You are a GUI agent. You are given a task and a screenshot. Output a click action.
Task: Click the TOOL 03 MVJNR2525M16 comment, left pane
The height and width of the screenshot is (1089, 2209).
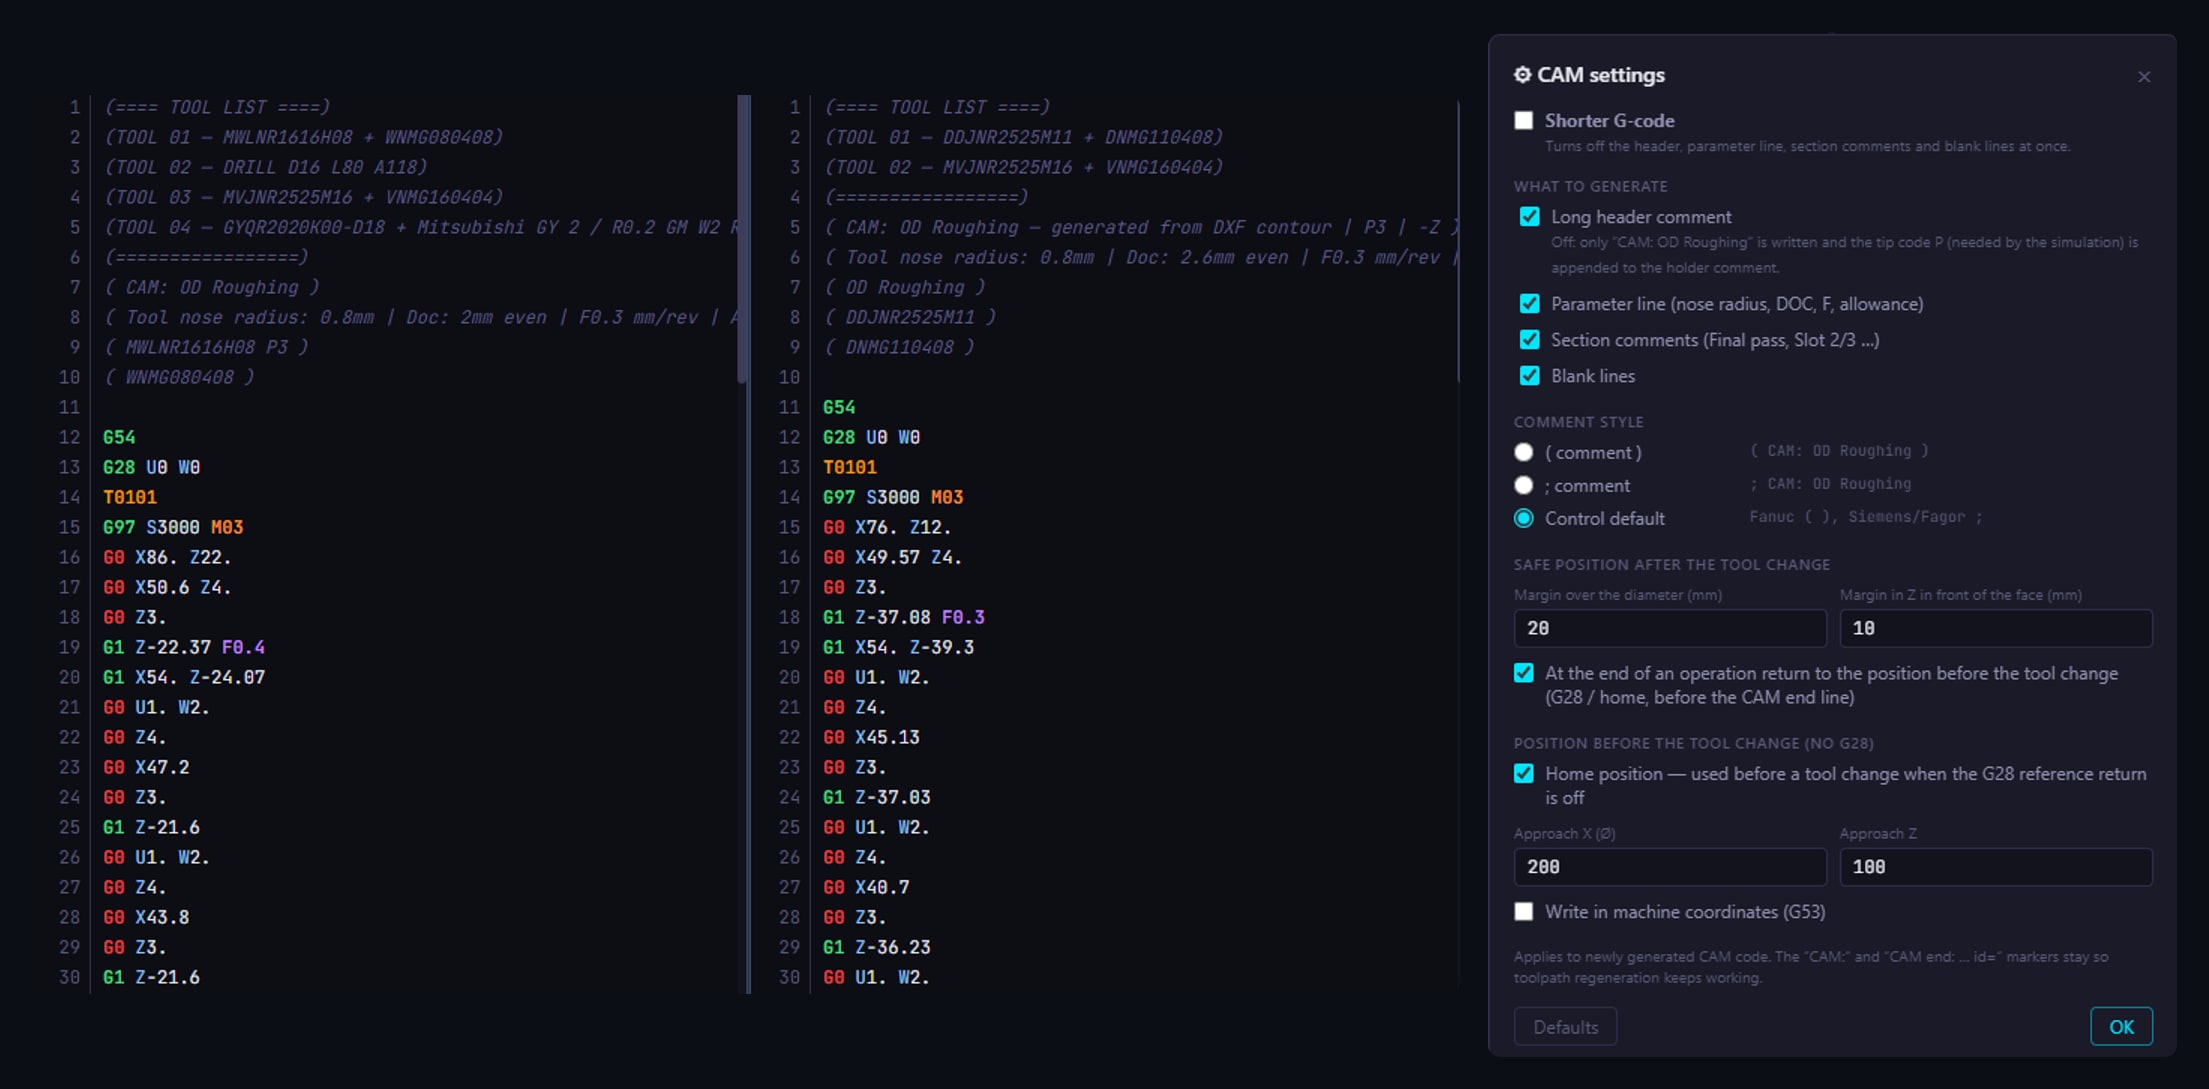[304, 197]
